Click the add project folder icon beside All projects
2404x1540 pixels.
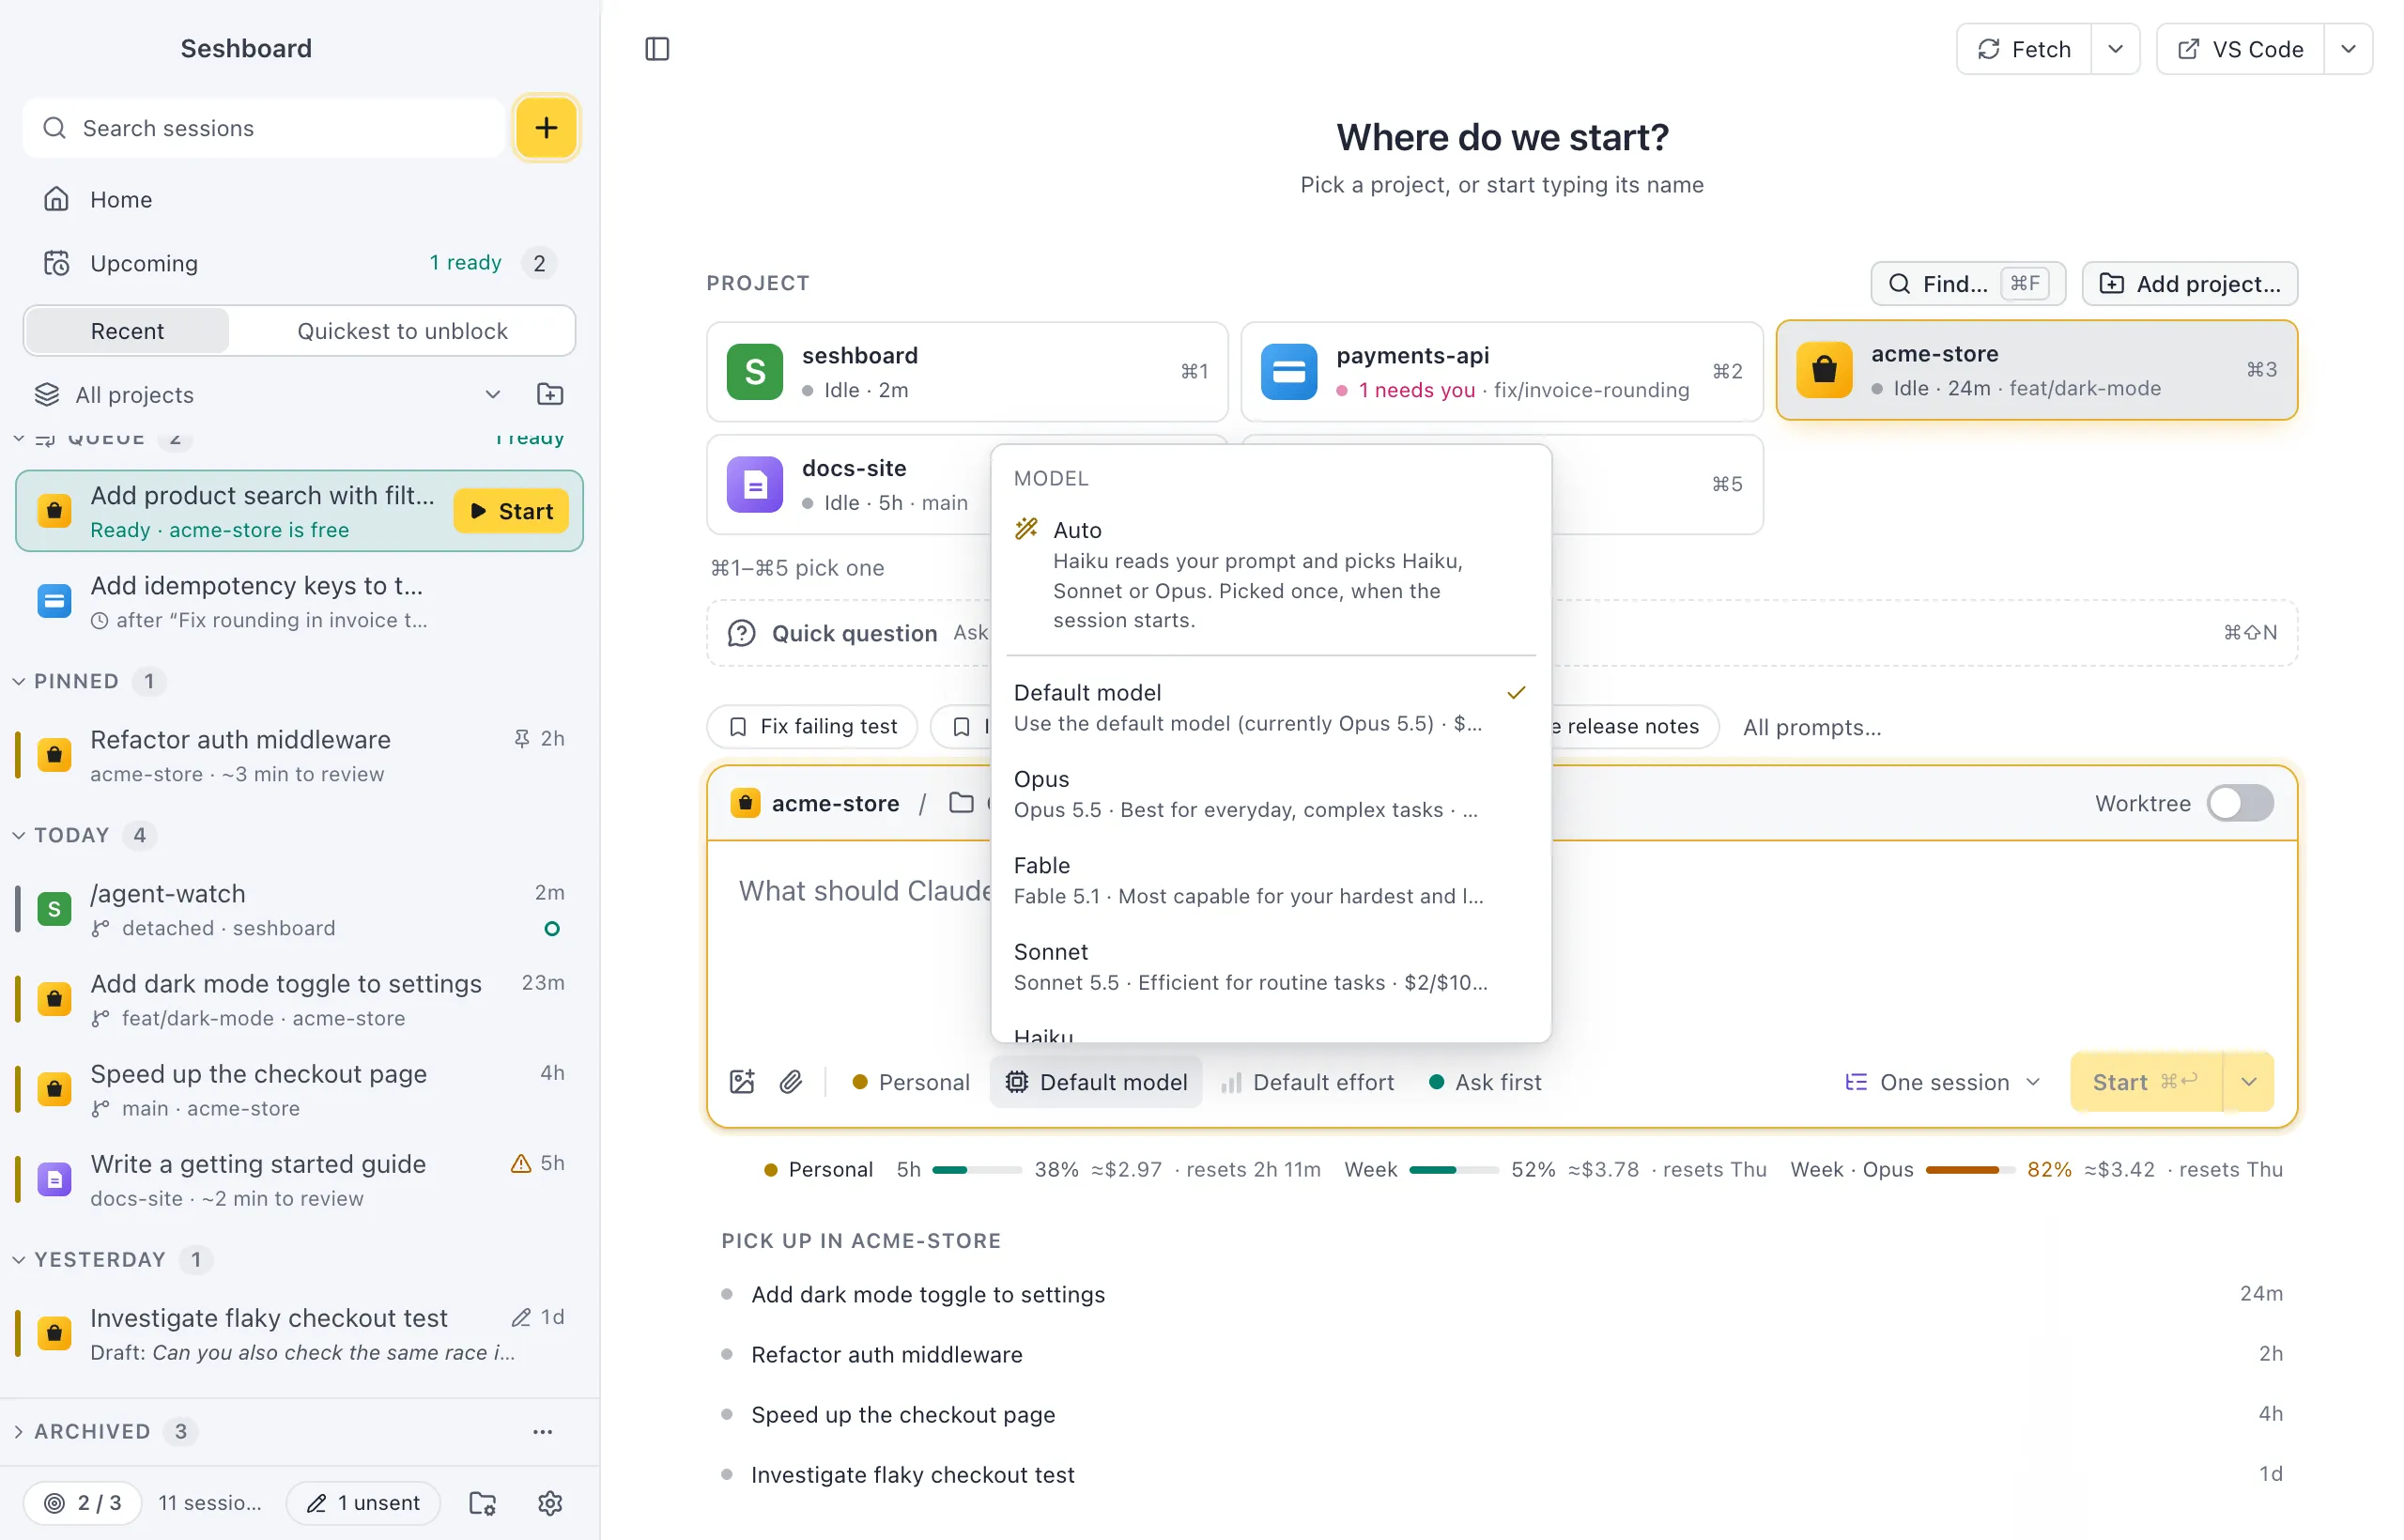[x=550, y=394]
